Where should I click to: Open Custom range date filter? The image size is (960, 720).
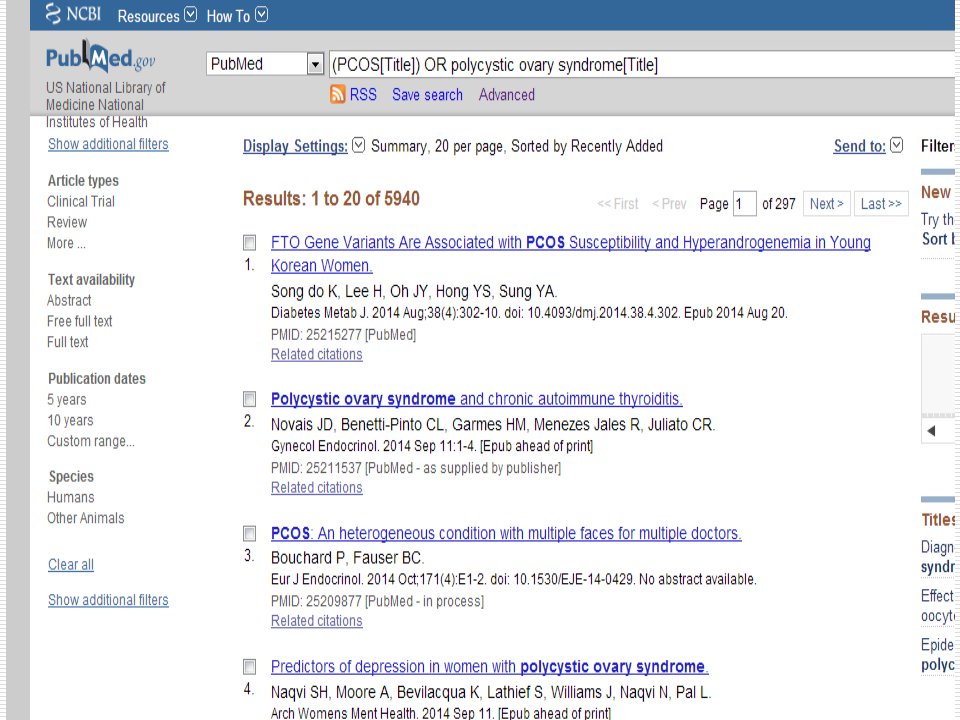coord(91,441)
